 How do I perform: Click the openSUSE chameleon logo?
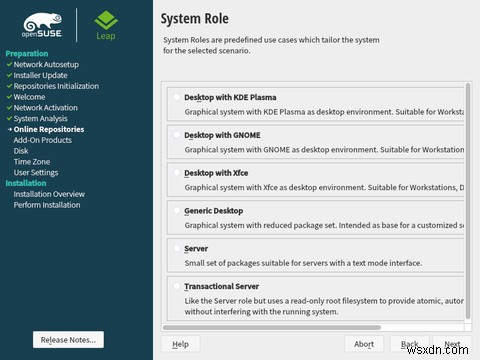(x=42, y=25)
